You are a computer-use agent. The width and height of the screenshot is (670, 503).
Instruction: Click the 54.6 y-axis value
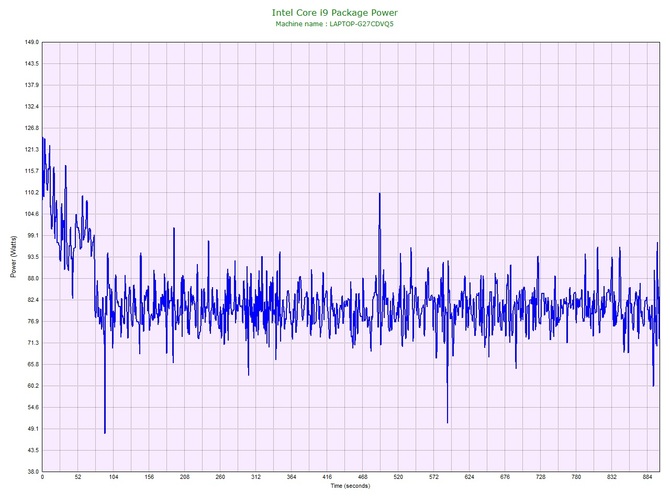(x=33, y=407)
